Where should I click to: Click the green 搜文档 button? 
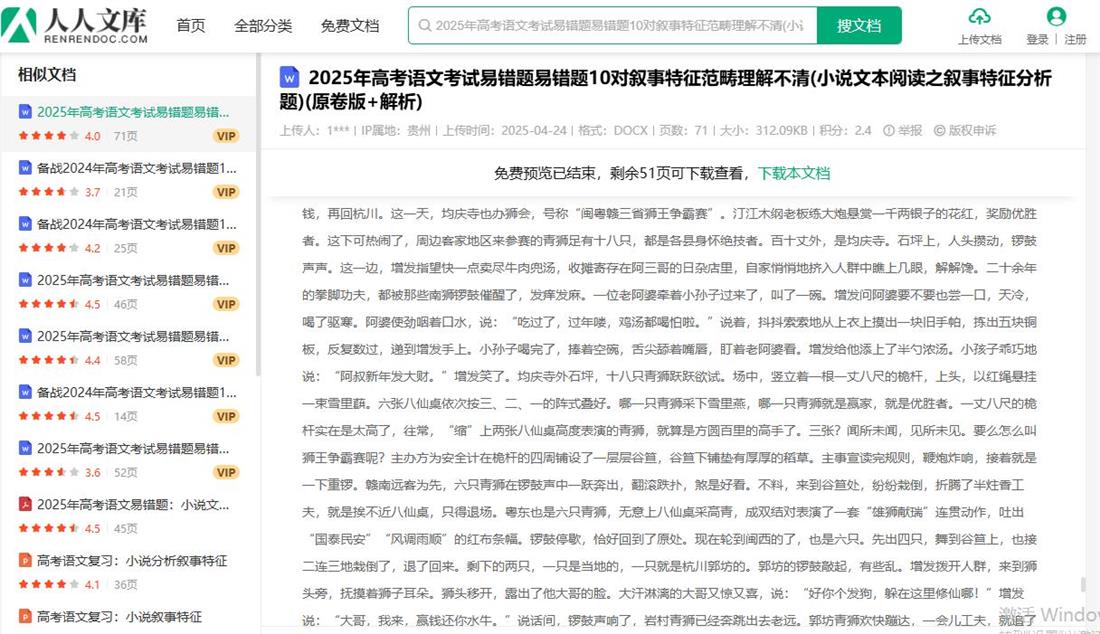[x=859, y=26]
